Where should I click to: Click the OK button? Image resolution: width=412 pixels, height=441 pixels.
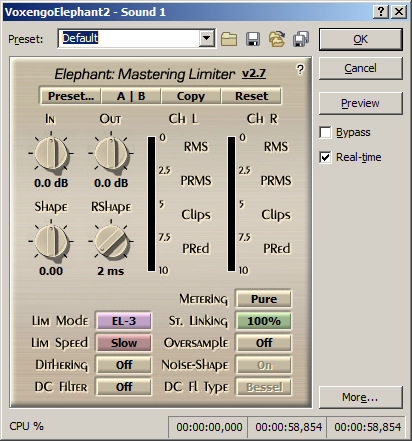tap(361, 39)
